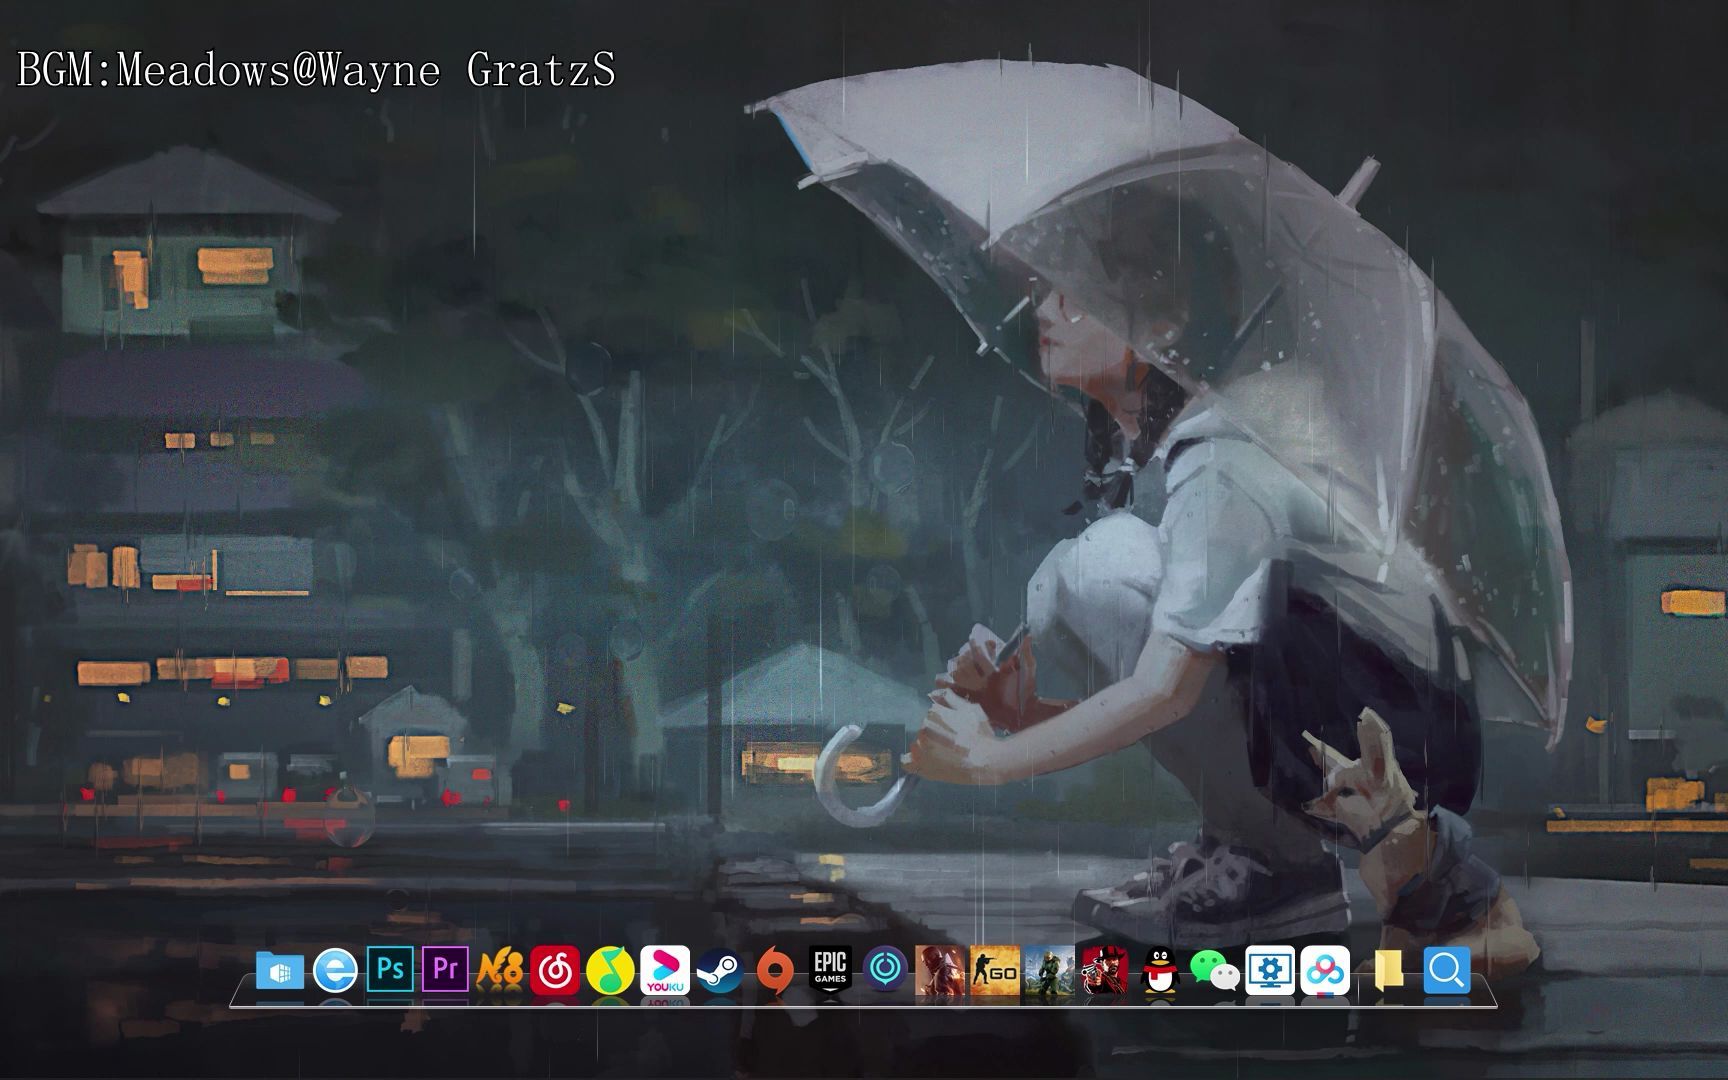Open the monitor with gear settings icon
1728x1080 pixels.
pos(1270,971)
